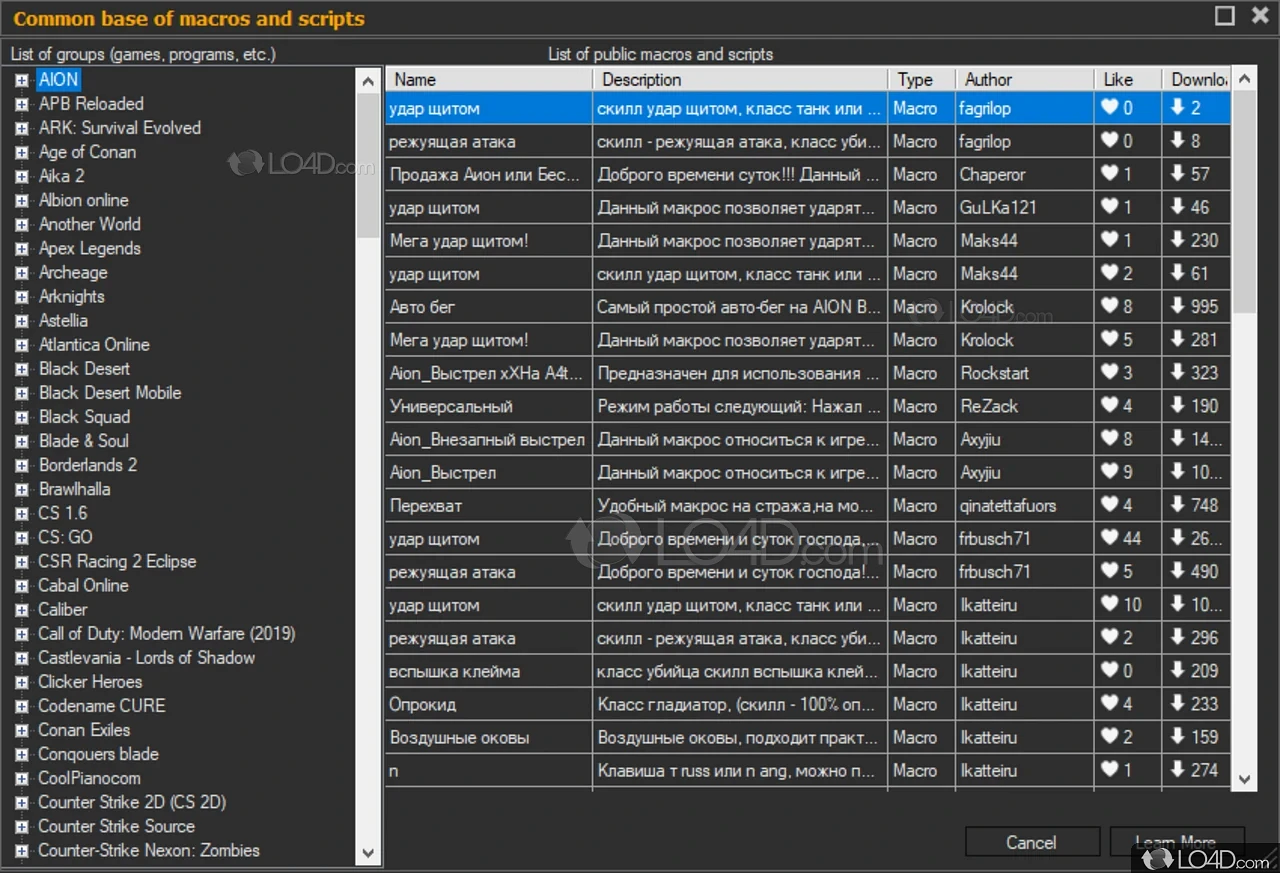Sort macros by the Author column
This screenshot has height=873, width=1280.
[x=1025, y=79]
